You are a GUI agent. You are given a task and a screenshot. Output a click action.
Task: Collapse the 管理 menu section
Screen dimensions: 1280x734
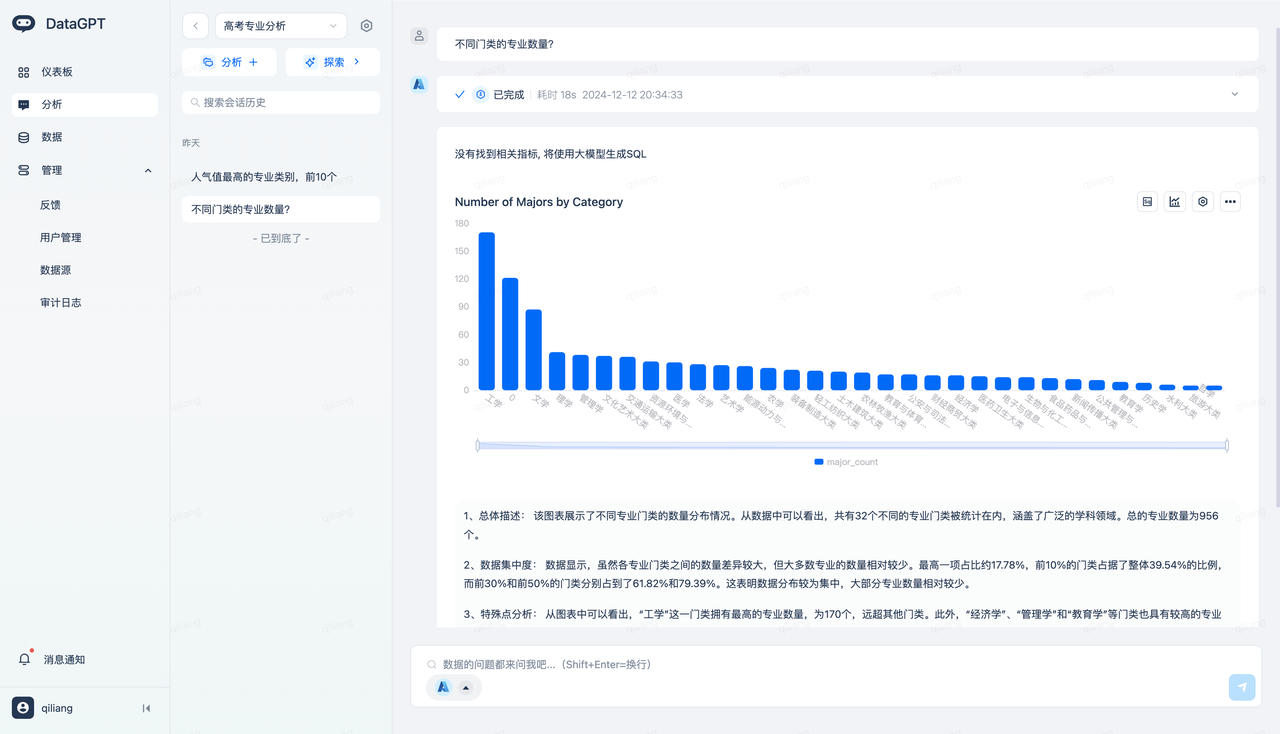148,171
